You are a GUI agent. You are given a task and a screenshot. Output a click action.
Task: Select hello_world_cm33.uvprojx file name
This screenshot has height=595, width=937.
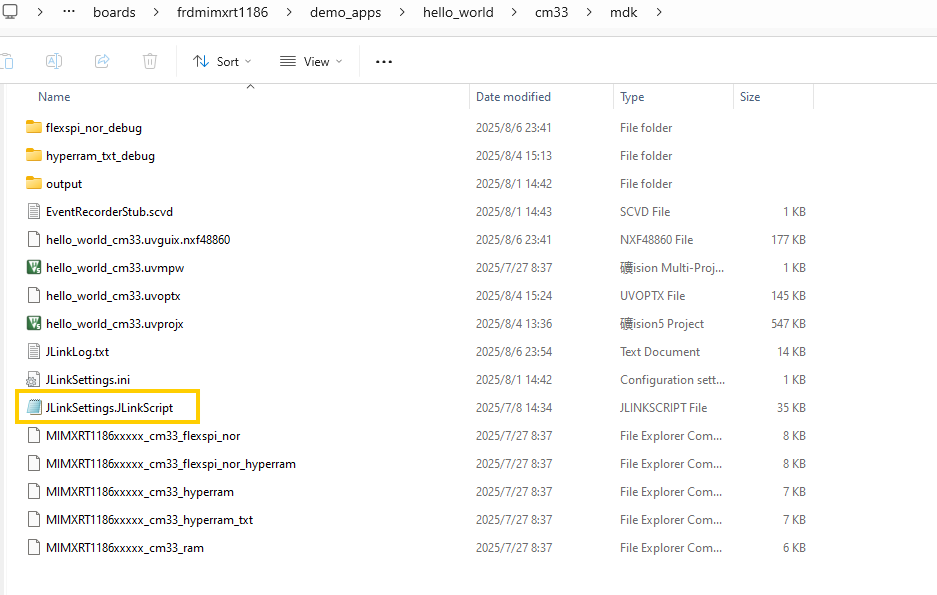(x=115, y=324)
